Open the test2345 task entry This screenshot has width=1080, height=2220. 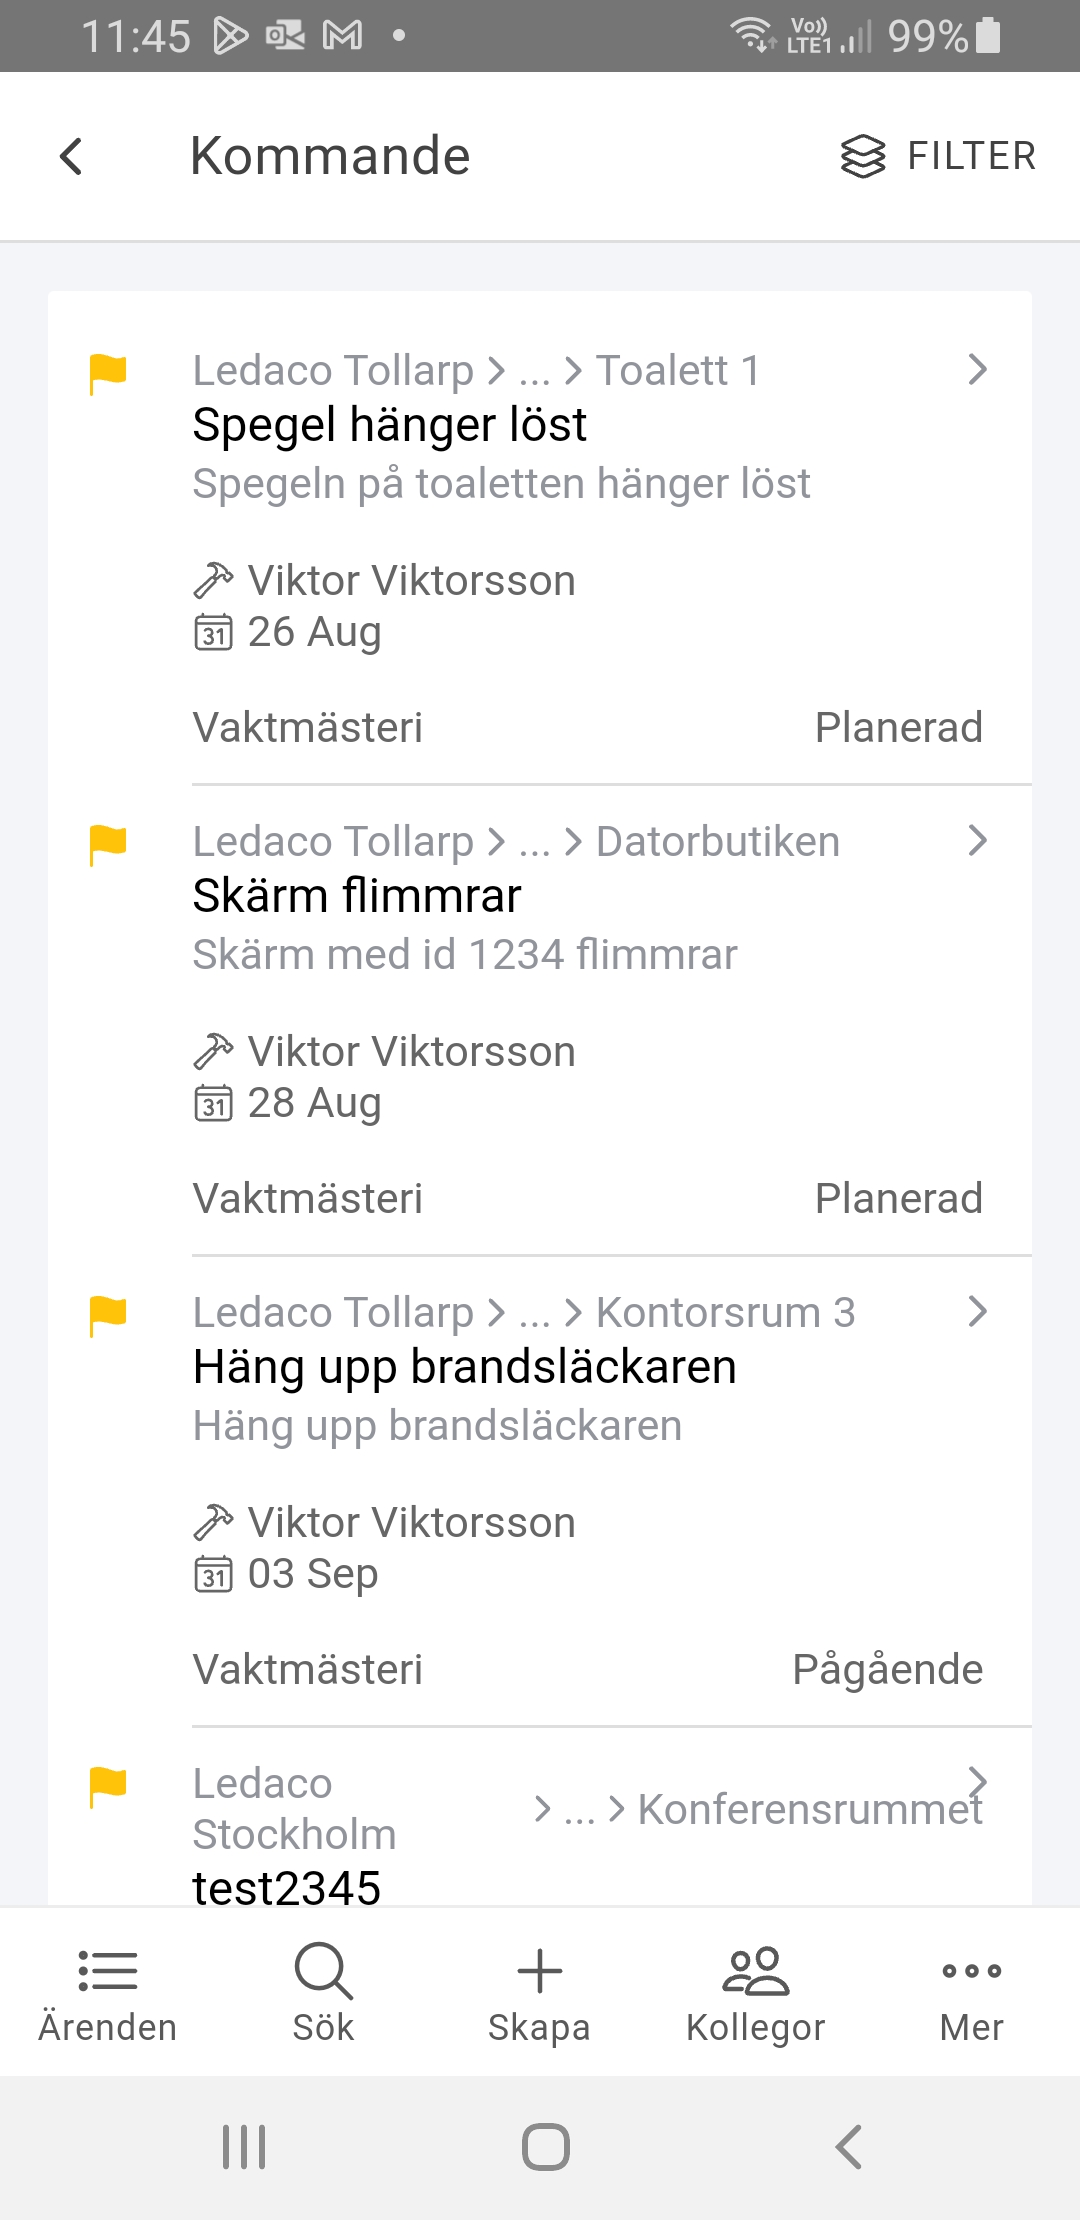[x=287, y=1886]
